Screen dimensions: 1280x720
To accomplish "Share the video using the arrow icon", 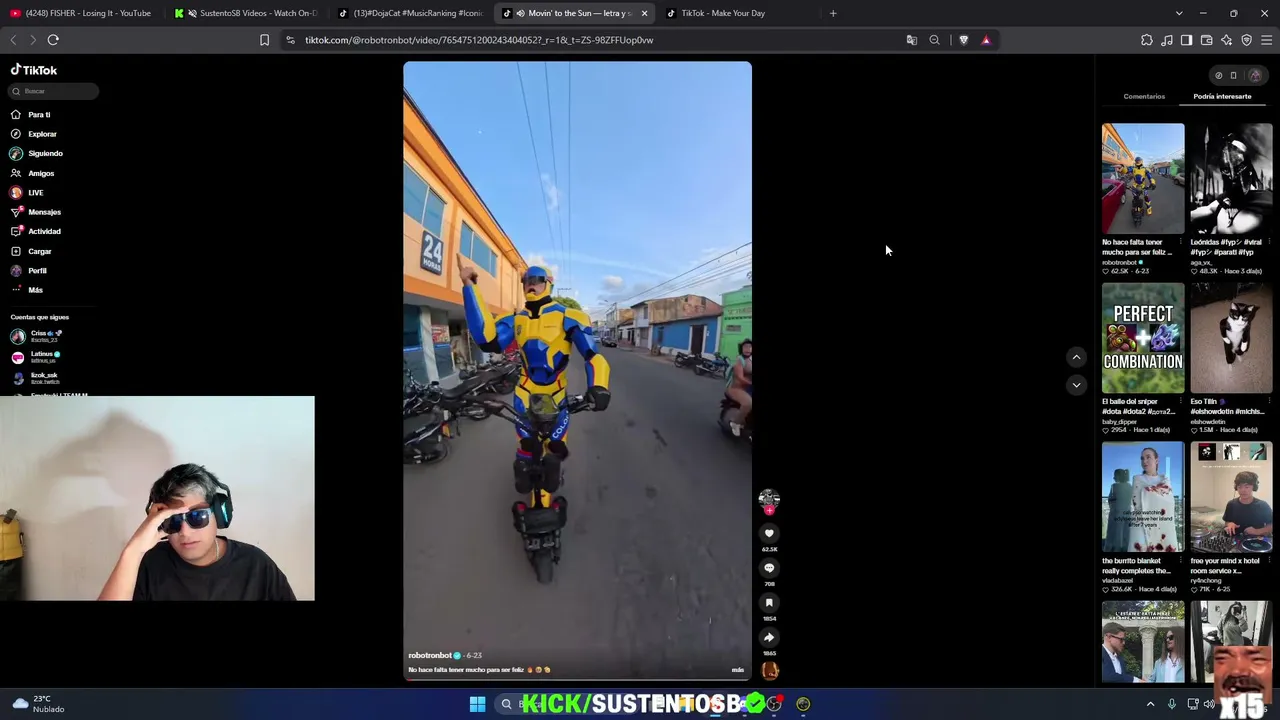I will click(x=769, y=637).
